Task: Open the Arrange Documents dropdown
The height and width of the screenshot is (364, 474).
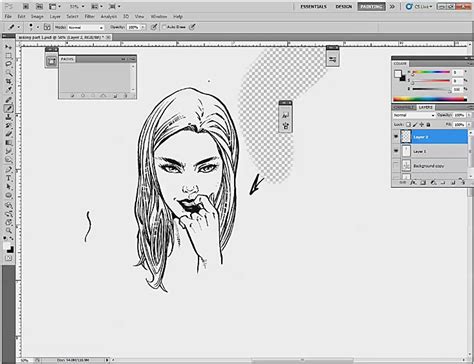Action: coord(96,6)
